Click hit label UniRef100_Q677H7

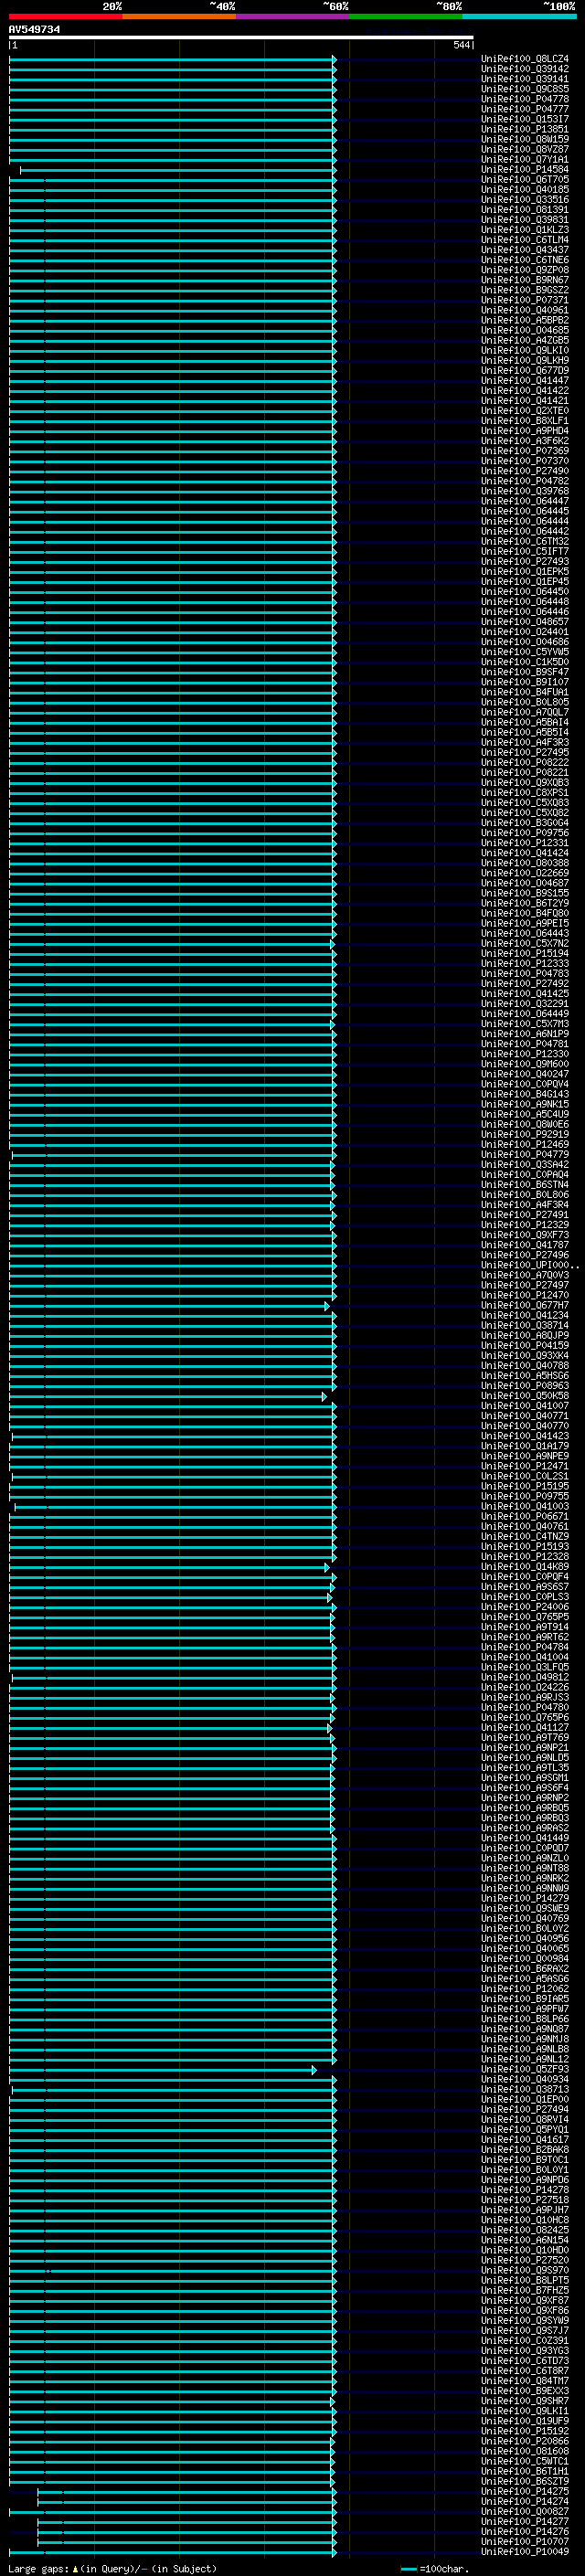[525, 1305]
